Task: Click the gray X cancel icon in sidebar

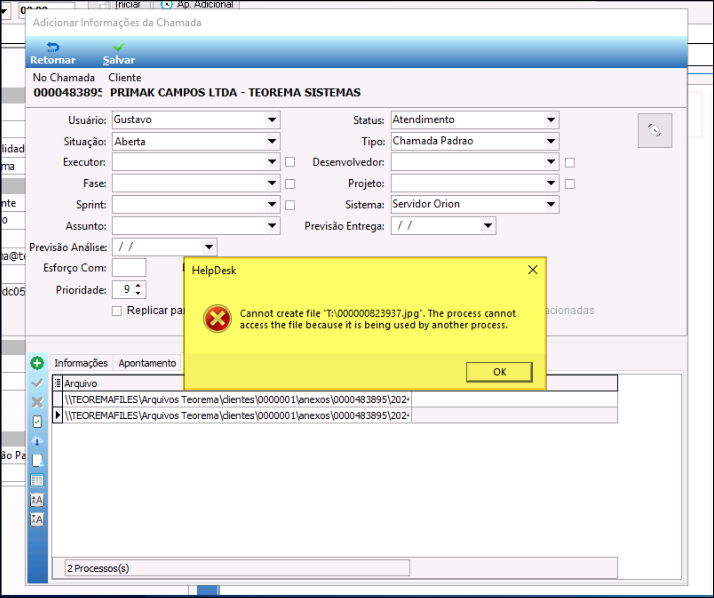Action: [37, 402]
